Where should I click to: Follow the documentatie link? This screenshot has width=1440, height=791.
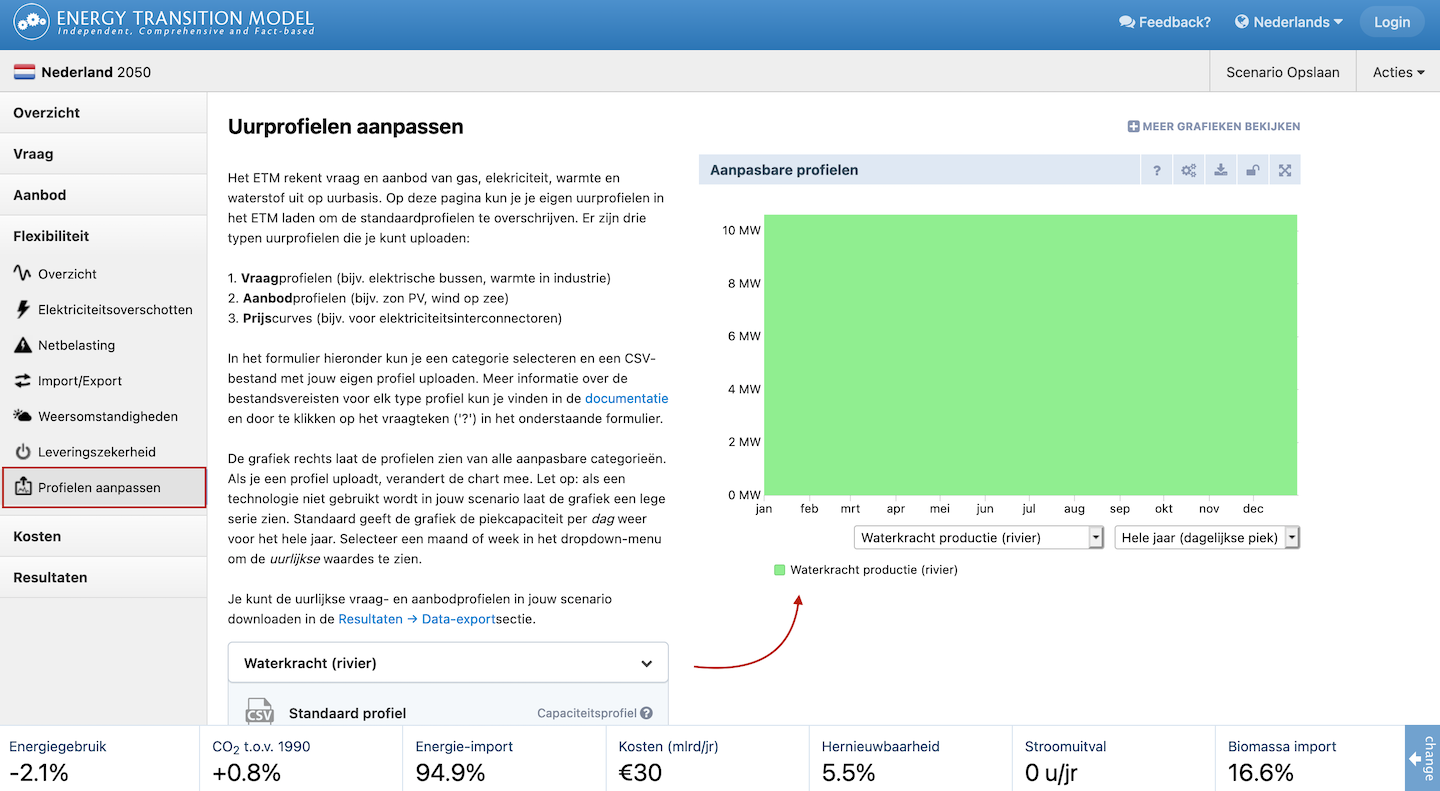tap(627, 398)
